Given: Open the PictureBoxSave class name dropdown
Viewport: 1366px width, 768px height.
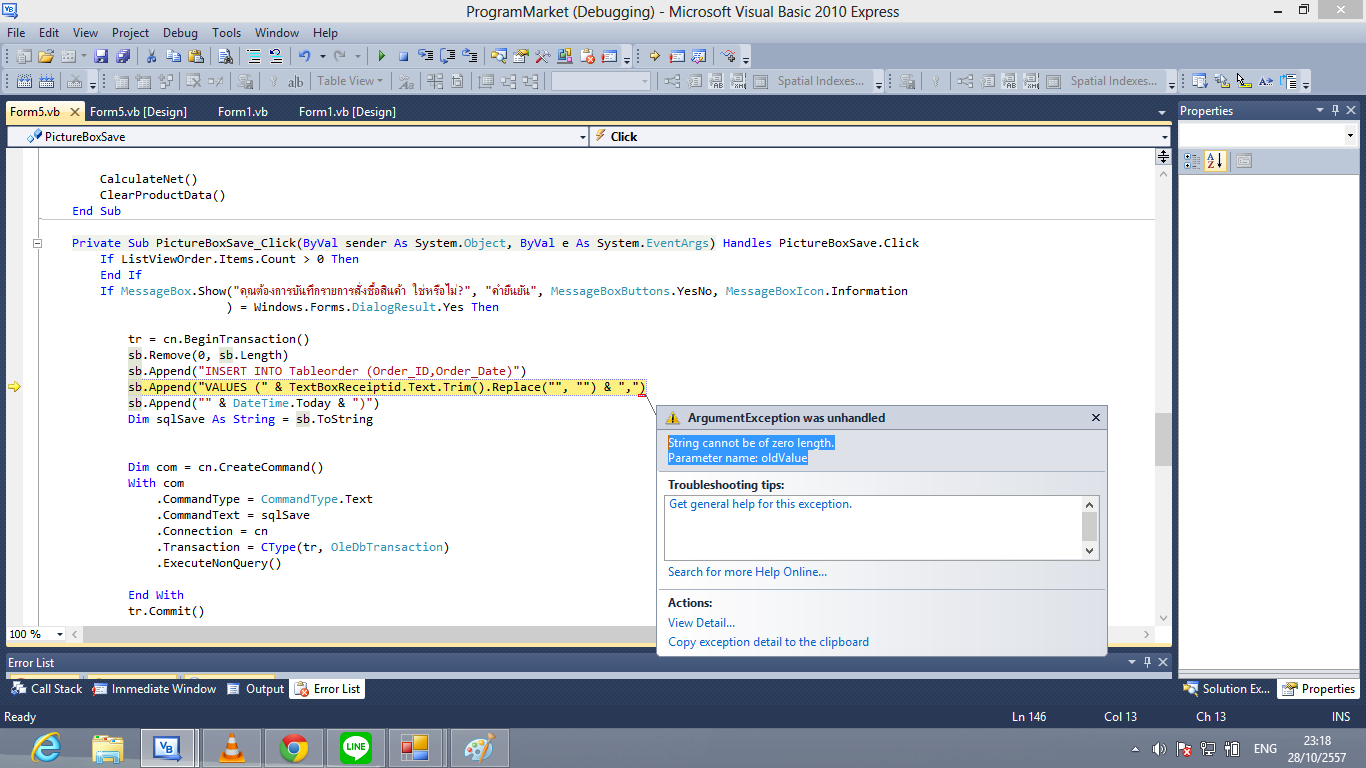Looking at the screenshot, I should 583,137.
